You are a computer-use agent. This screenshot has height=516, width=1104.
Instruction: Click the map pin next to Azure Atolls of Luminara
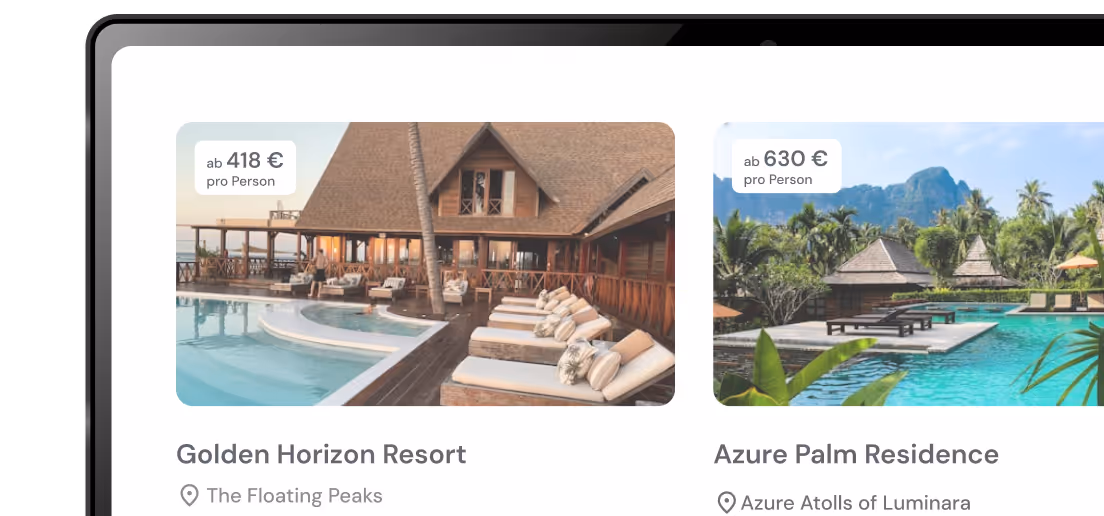tap(726, 503)
